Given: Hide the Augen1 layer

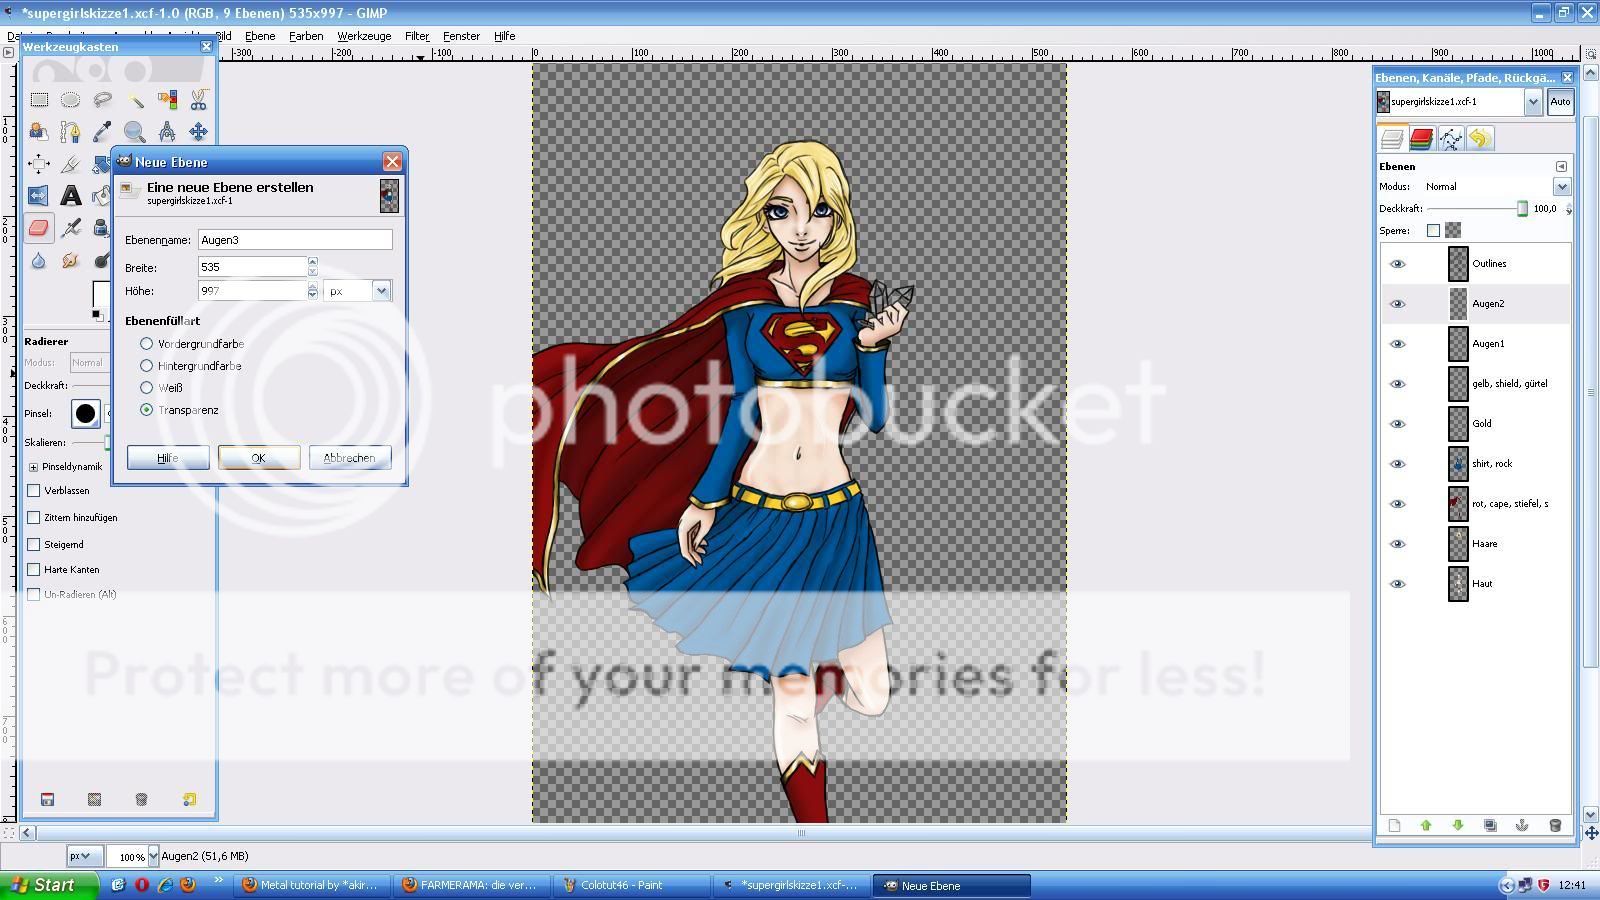Looking at the screenshot, I should [x=1398, y=344].
